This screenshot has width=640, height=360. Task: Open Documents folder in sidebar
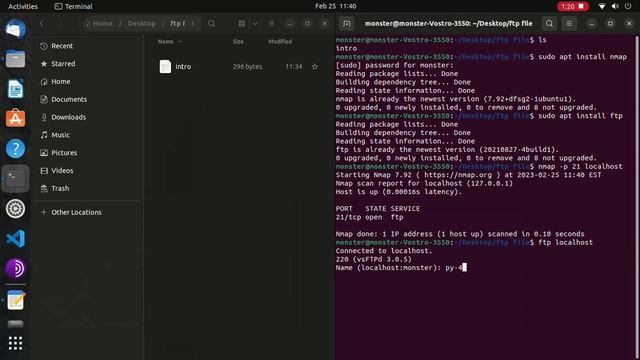coord(69,99)
